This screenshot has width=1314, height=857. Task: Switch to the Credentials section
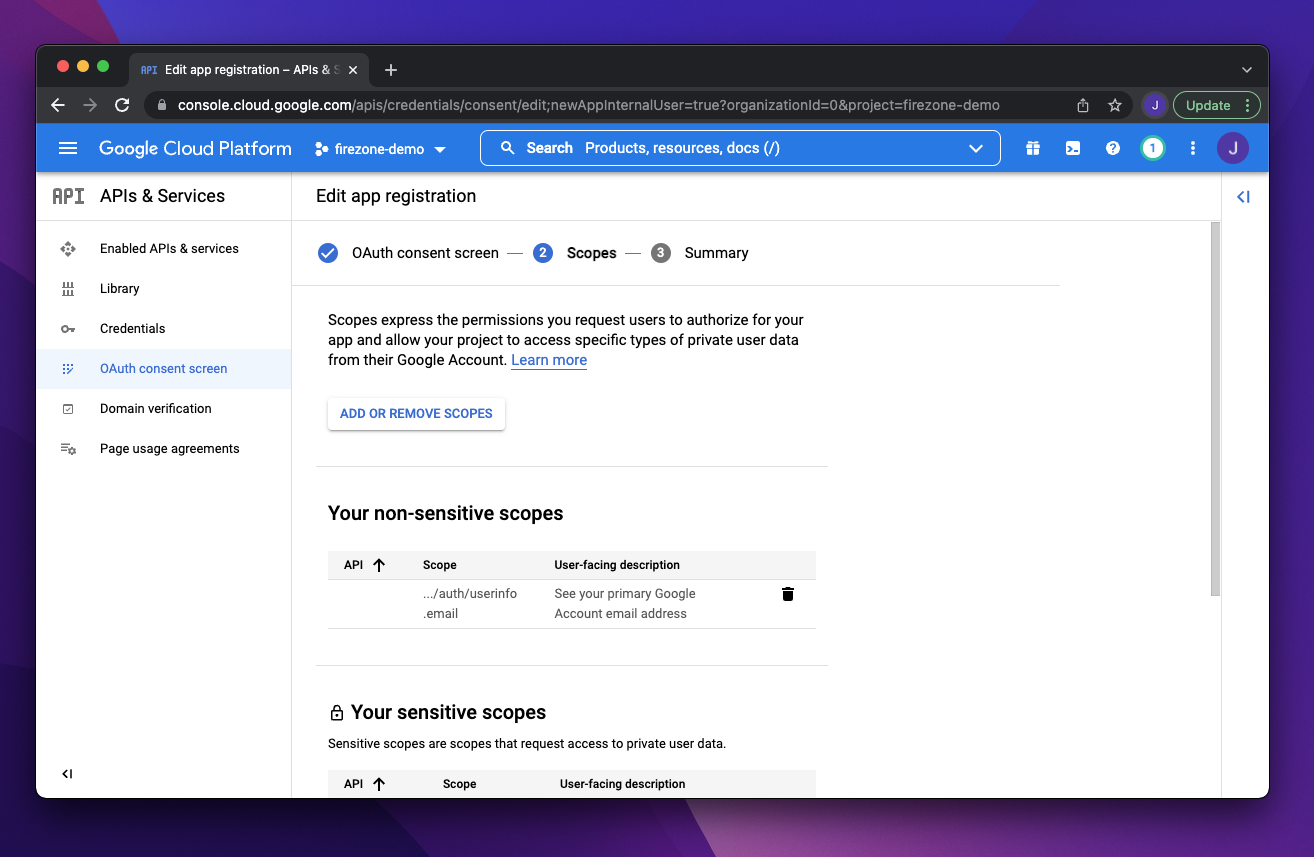(133, 328)
